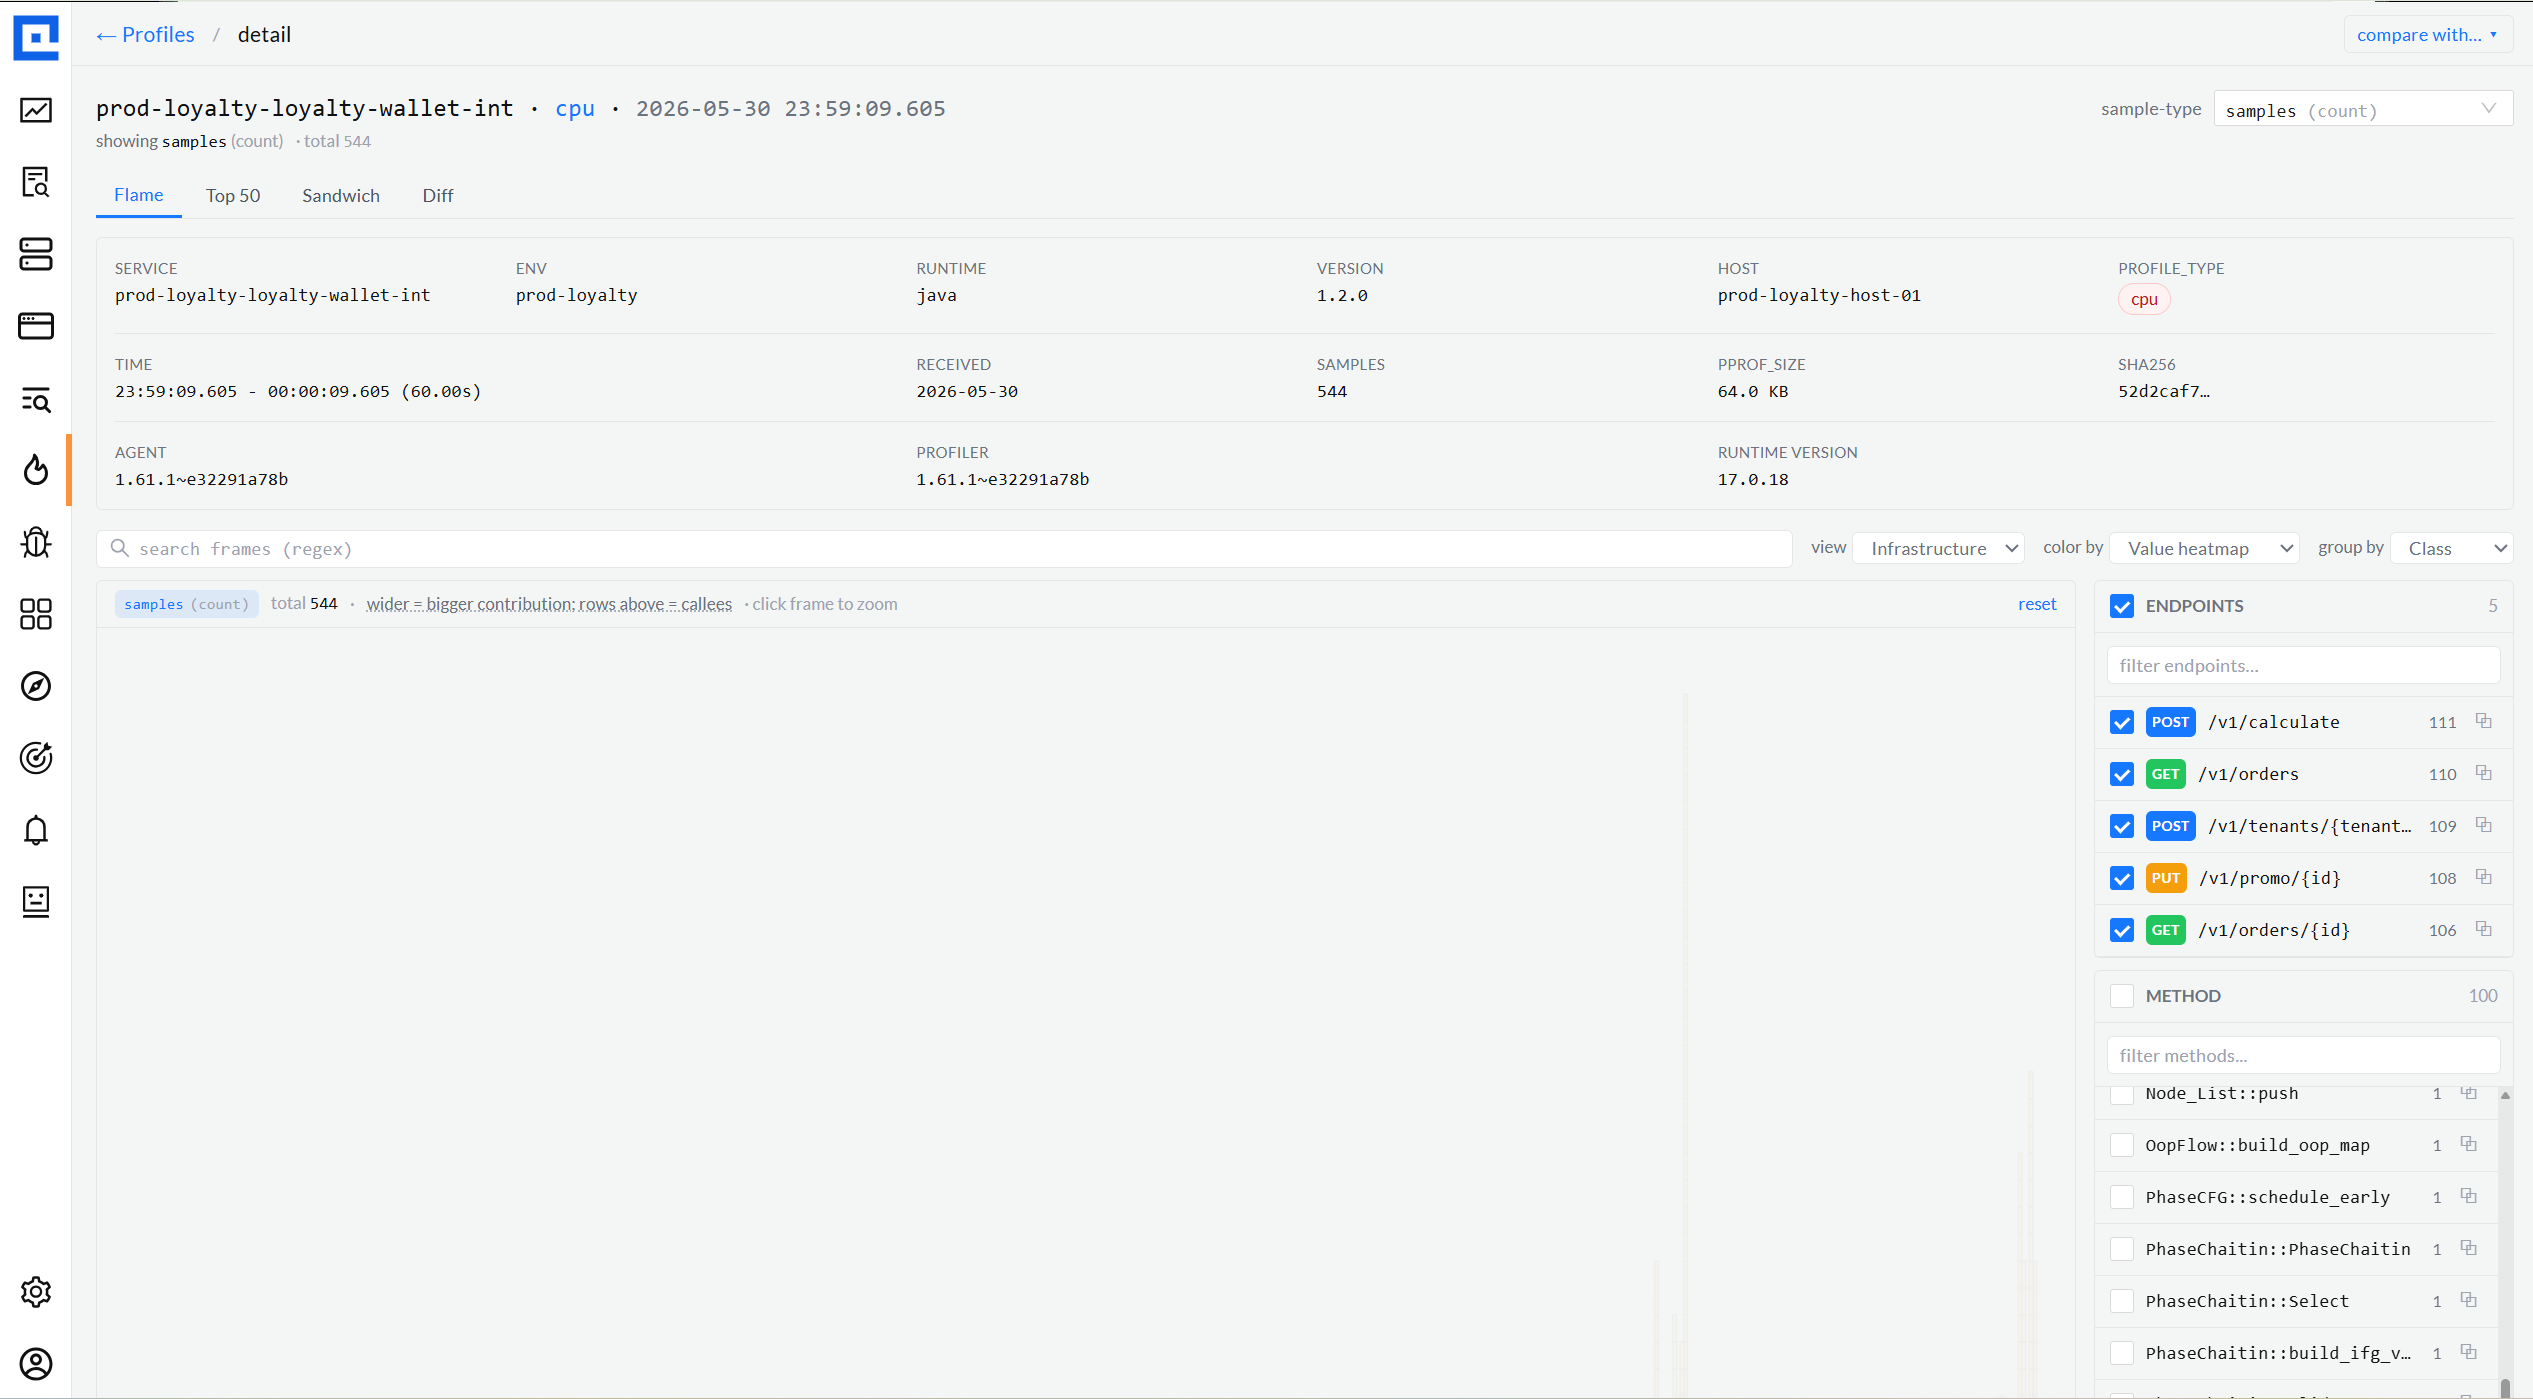The height and width of the screenshot is (1399, 2533).
Task: Open the compass explore sidebar icon
Action: (x=36, y=686)
